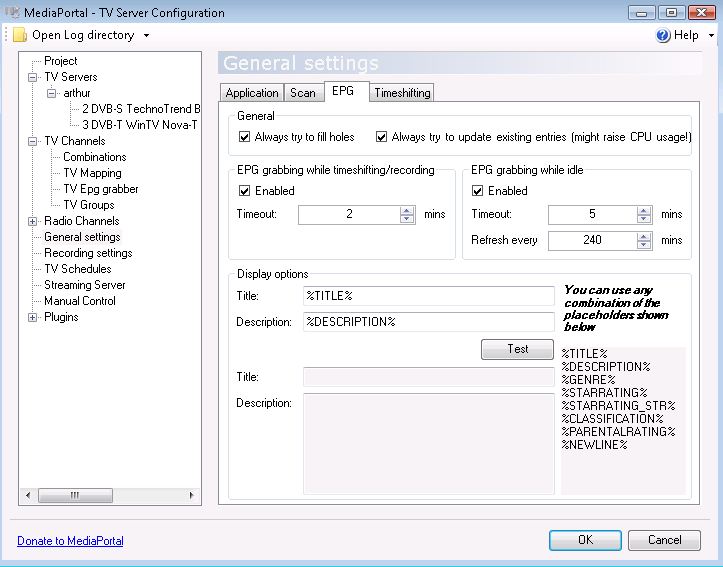Switch to the Timeshifting tab
Viewport: 723px width, 567px height.
[x=402, y=93]
